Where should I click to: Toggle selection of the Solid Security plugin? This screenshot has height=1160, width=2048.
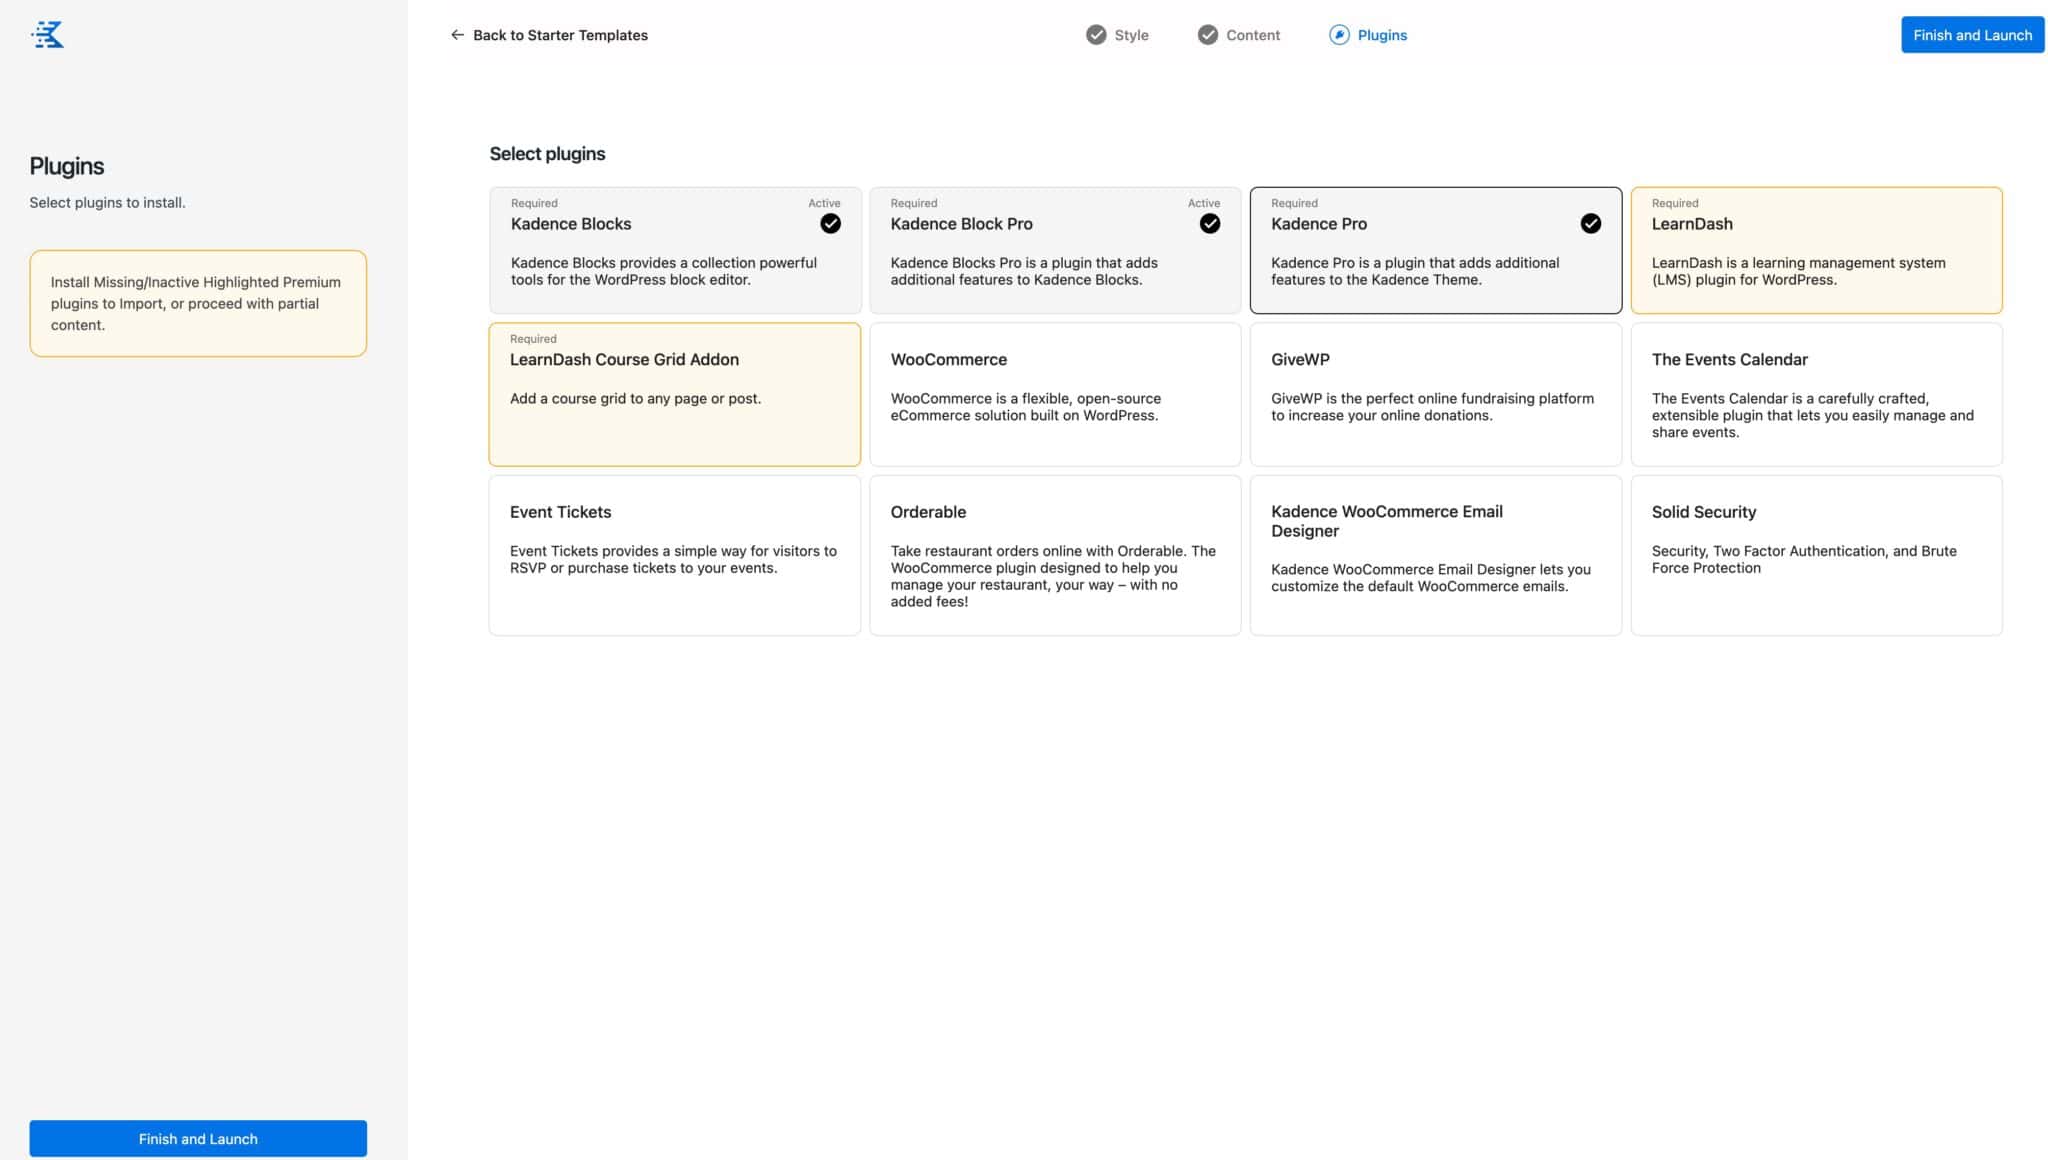pyautogui.click(x=1815, y=554)
